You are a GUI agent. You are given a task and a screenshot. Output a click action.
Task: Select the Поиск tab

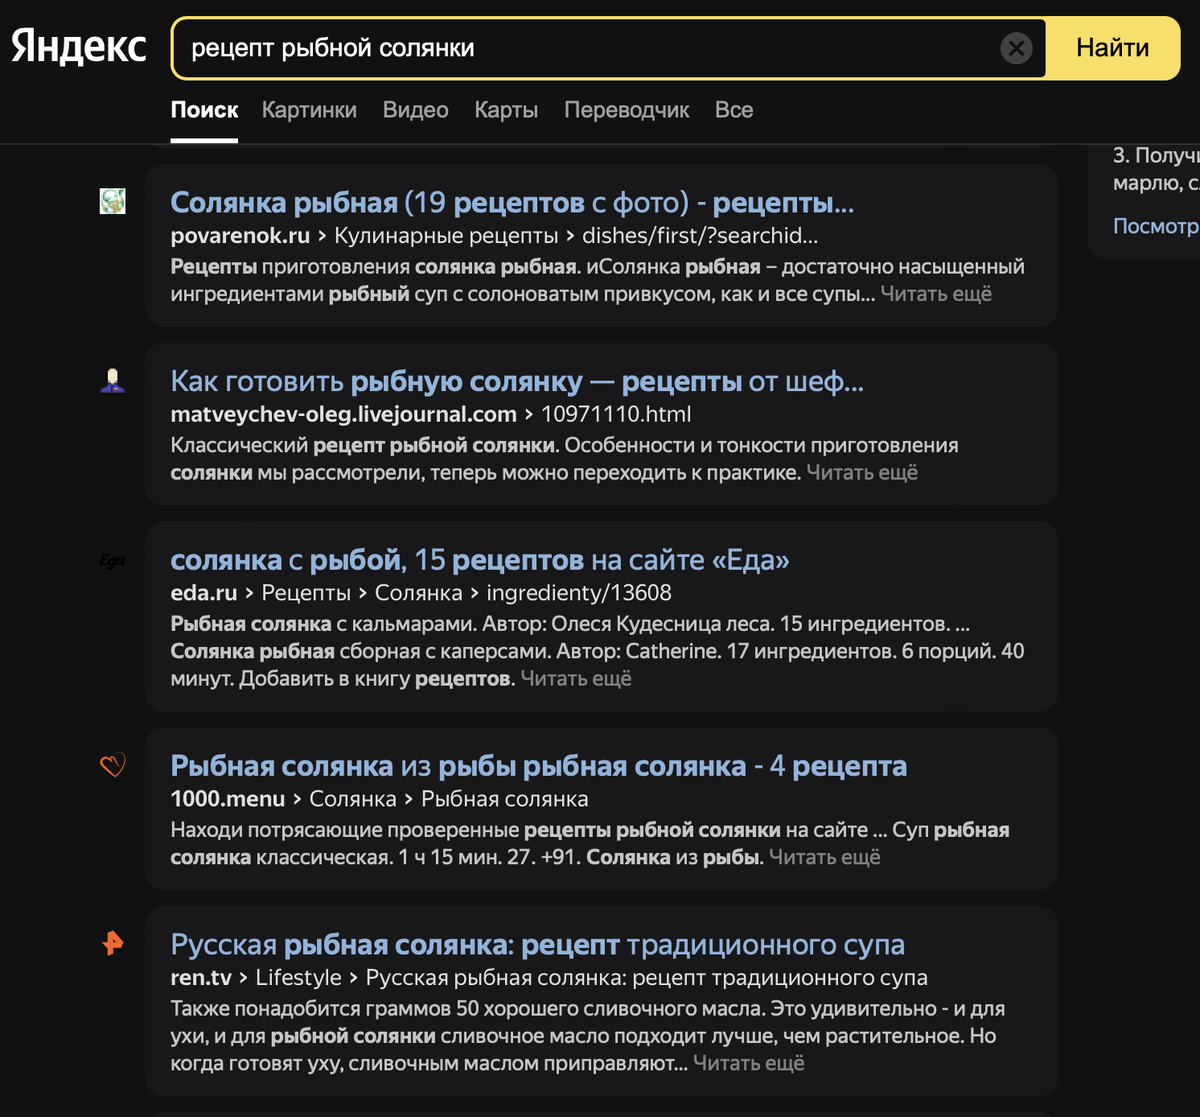click(x=204, y=110)
